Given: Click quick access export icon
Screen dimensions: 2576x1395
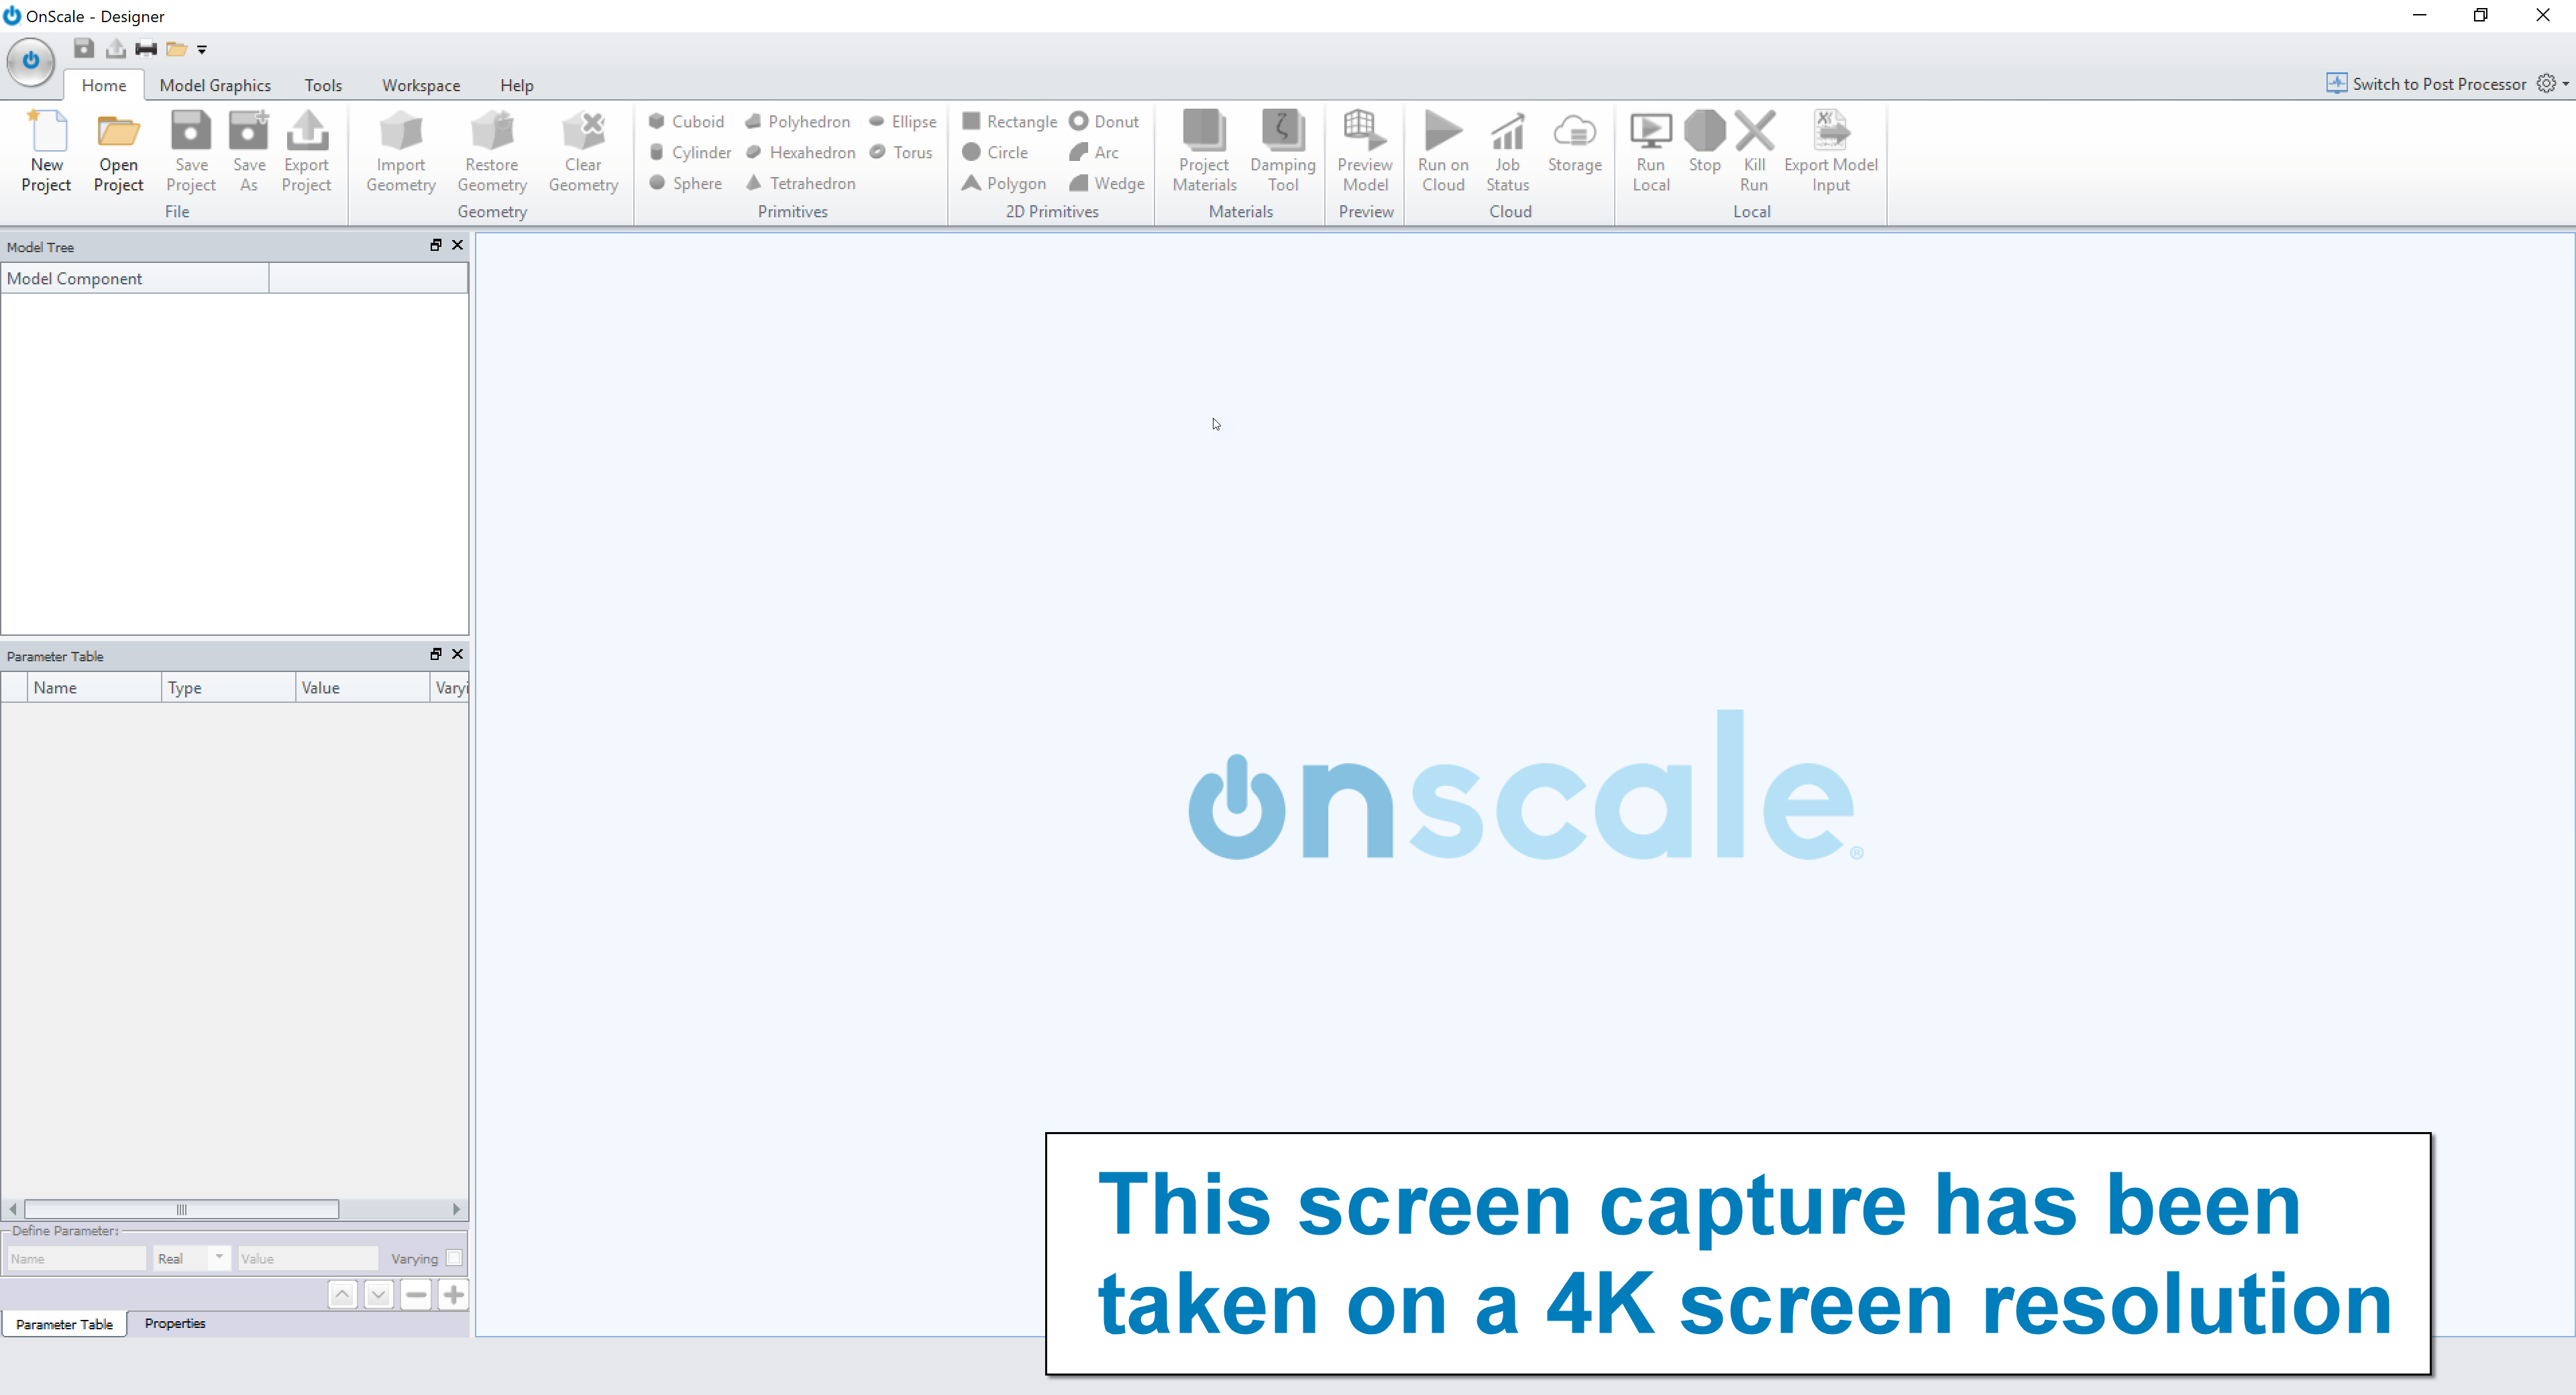Looking at the screenshot, I should pyautogui.click(x=116, y=48).
